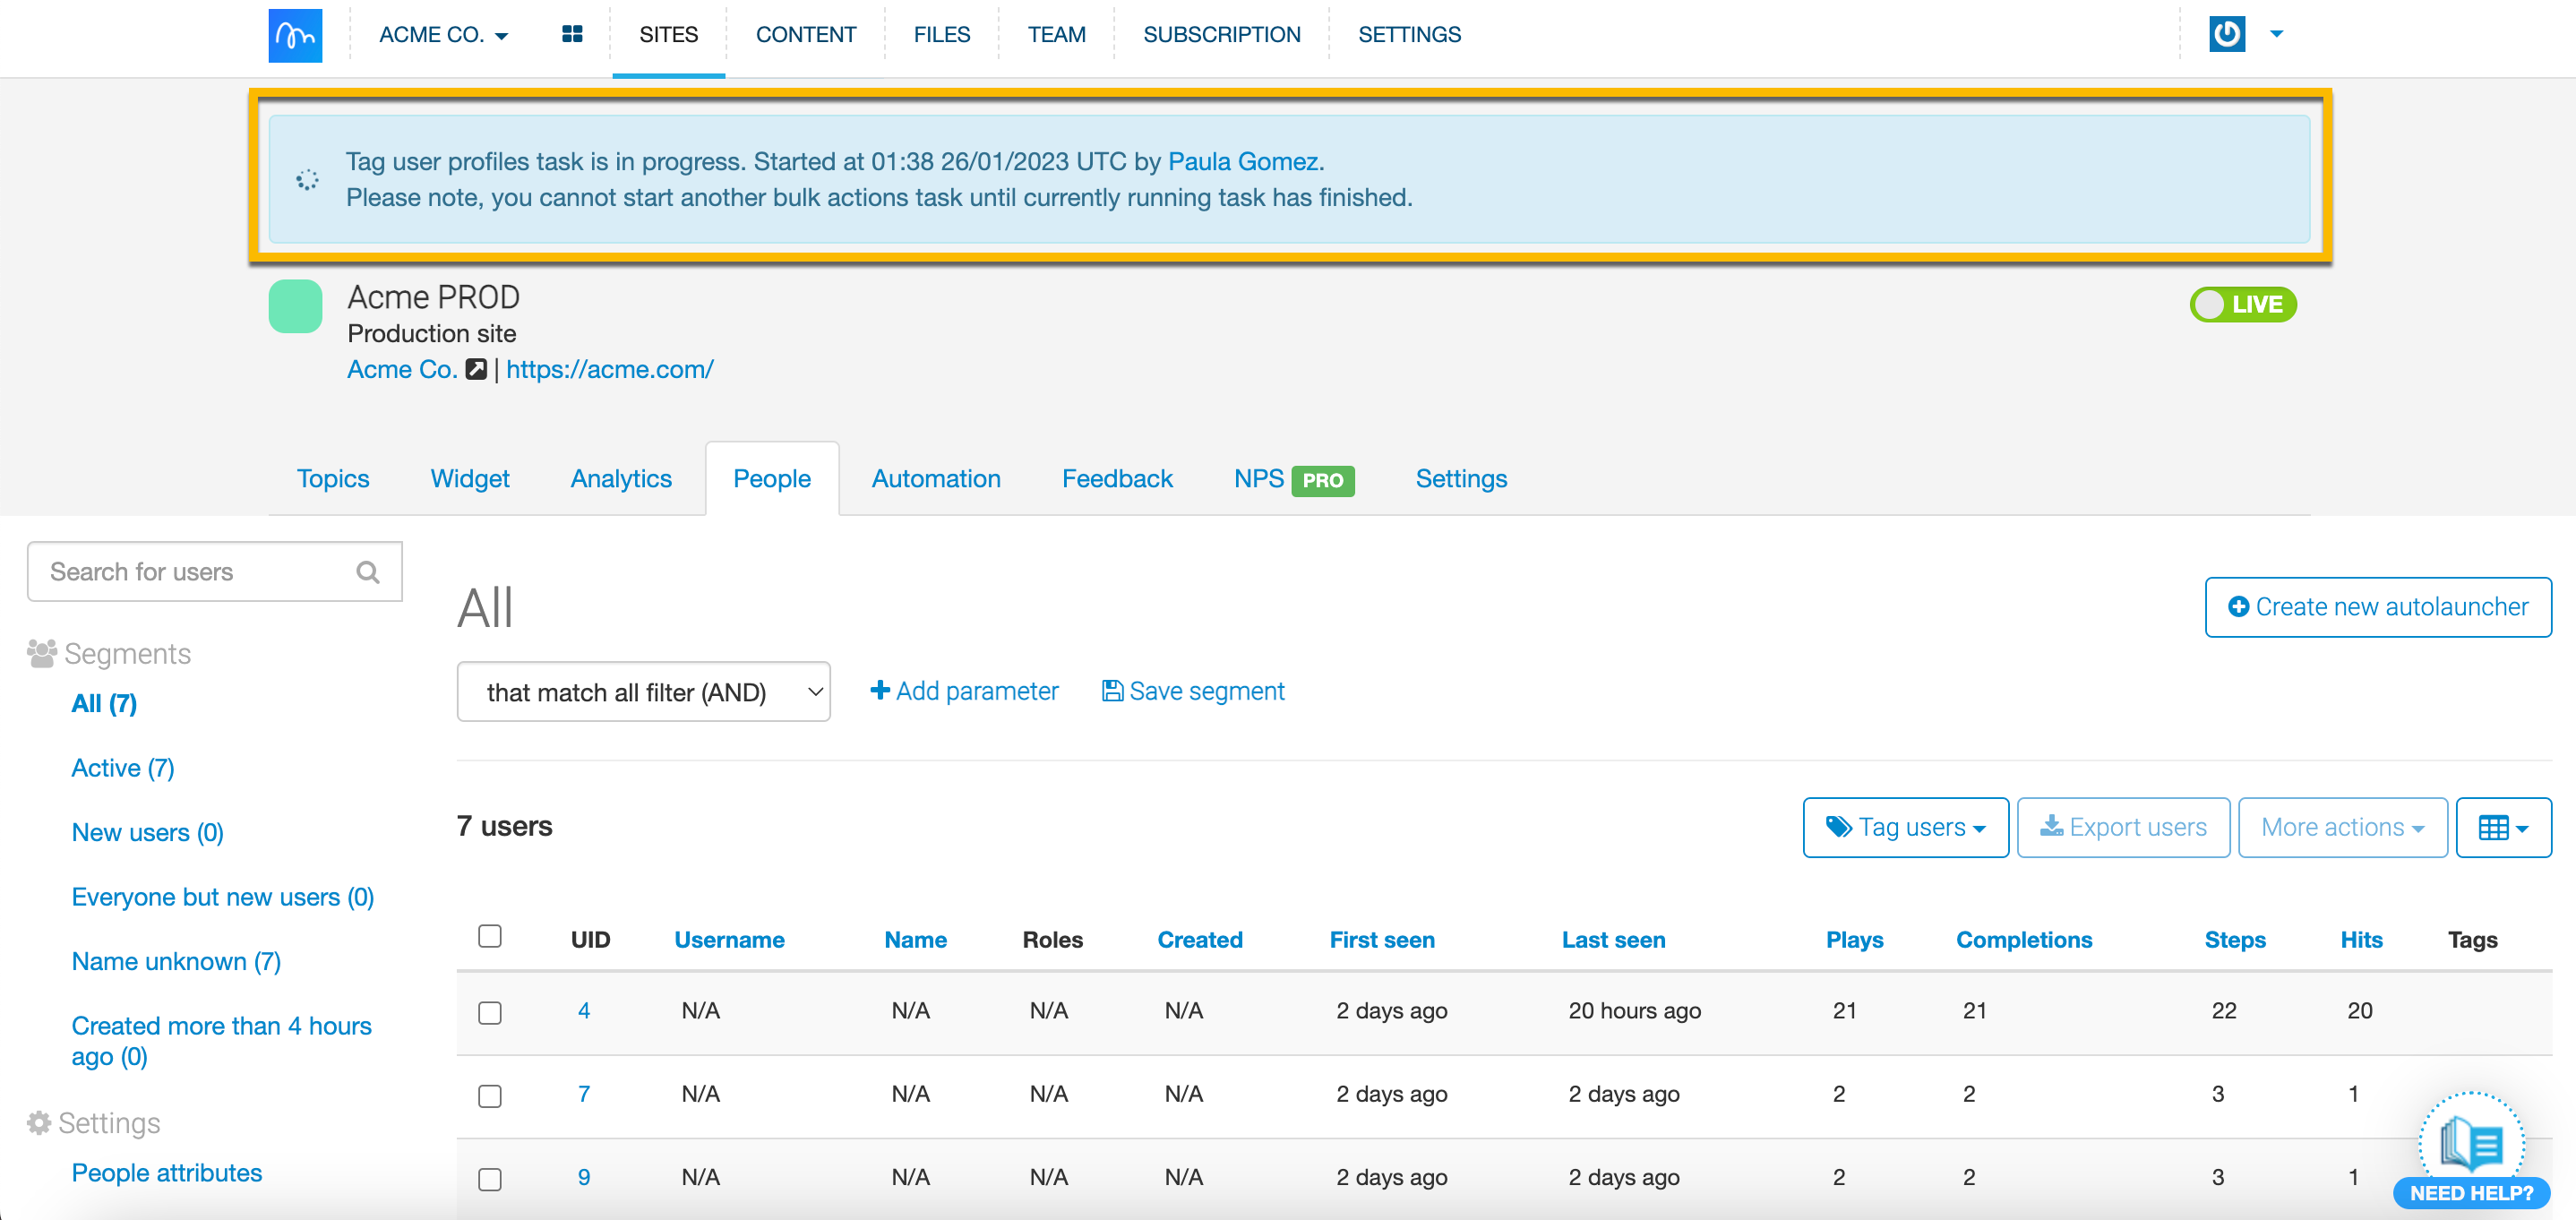Click the power user avatar icon

[2226, 34]
